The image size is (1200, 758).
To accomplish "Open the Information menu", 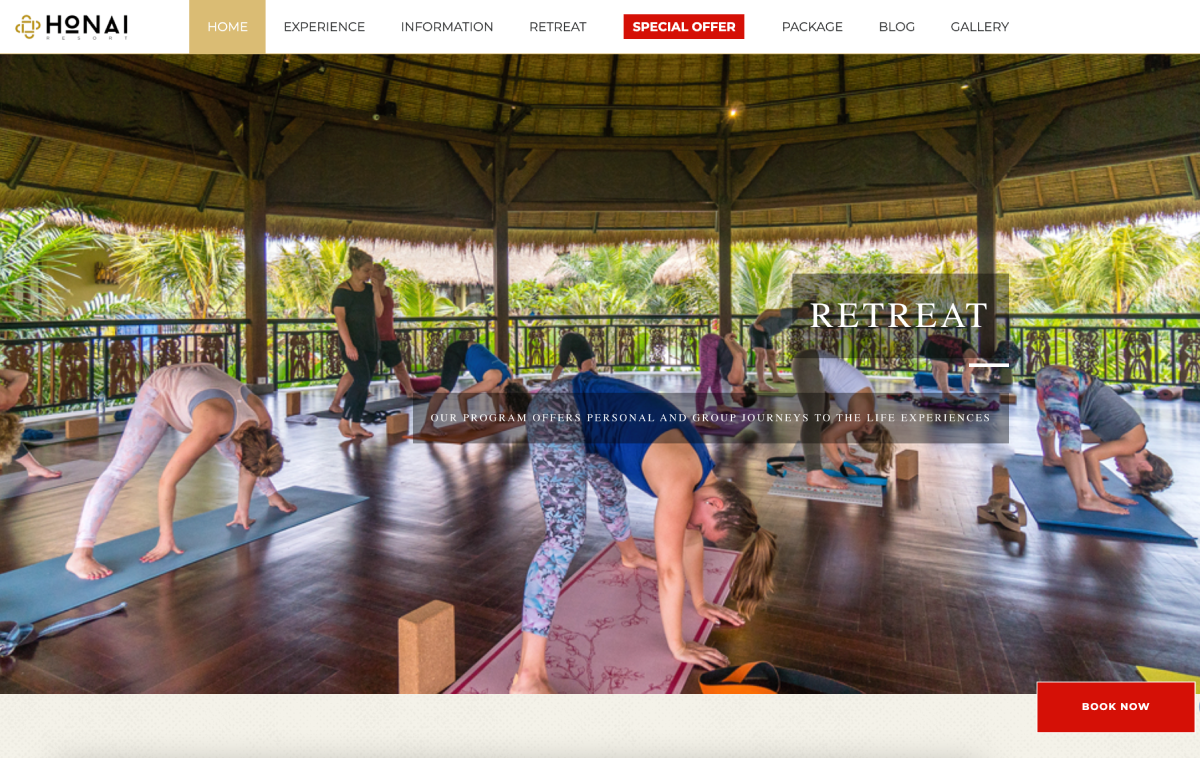I will 447,27.
